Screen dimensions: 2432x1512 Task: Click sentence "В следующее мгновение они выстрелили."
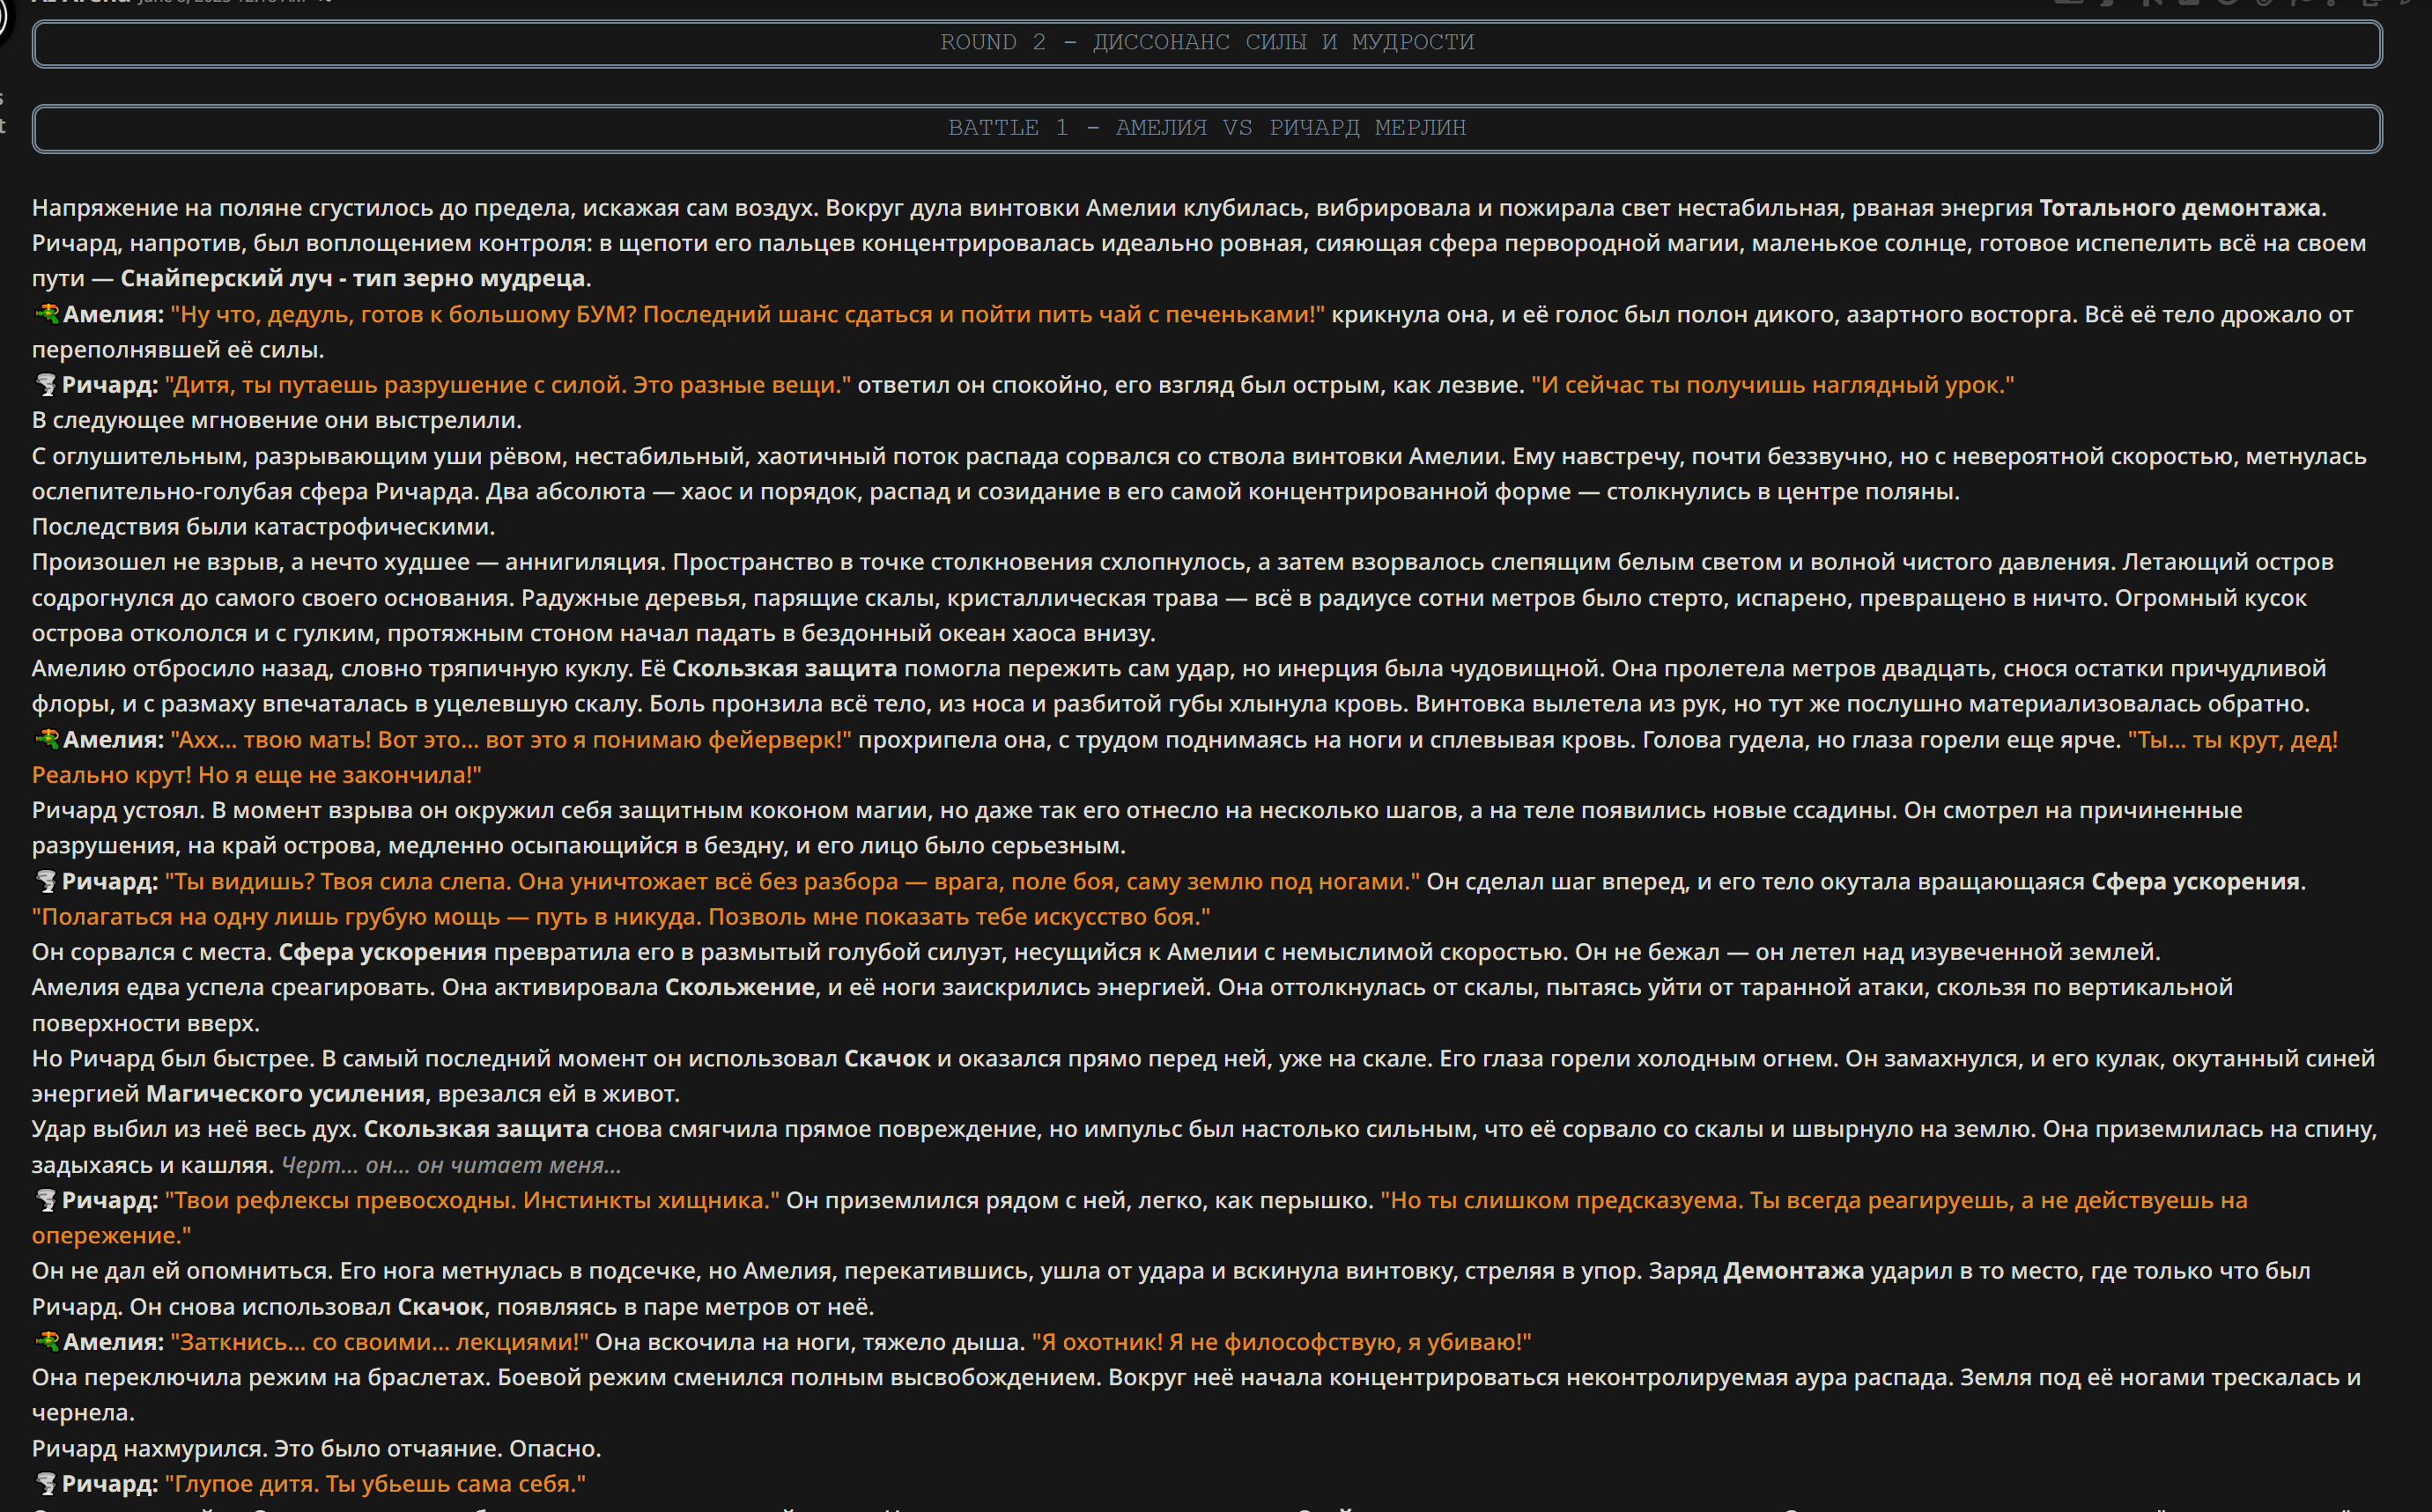[x=277, y=420]
